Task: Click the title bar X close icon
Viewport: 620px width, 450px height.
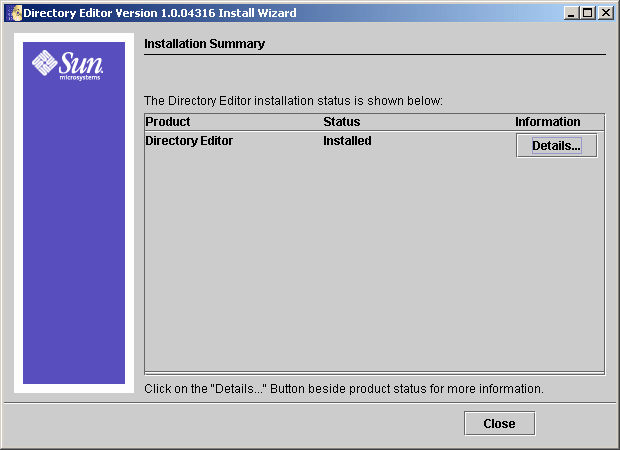Action: pyautogui.click(x=606, y=13)
